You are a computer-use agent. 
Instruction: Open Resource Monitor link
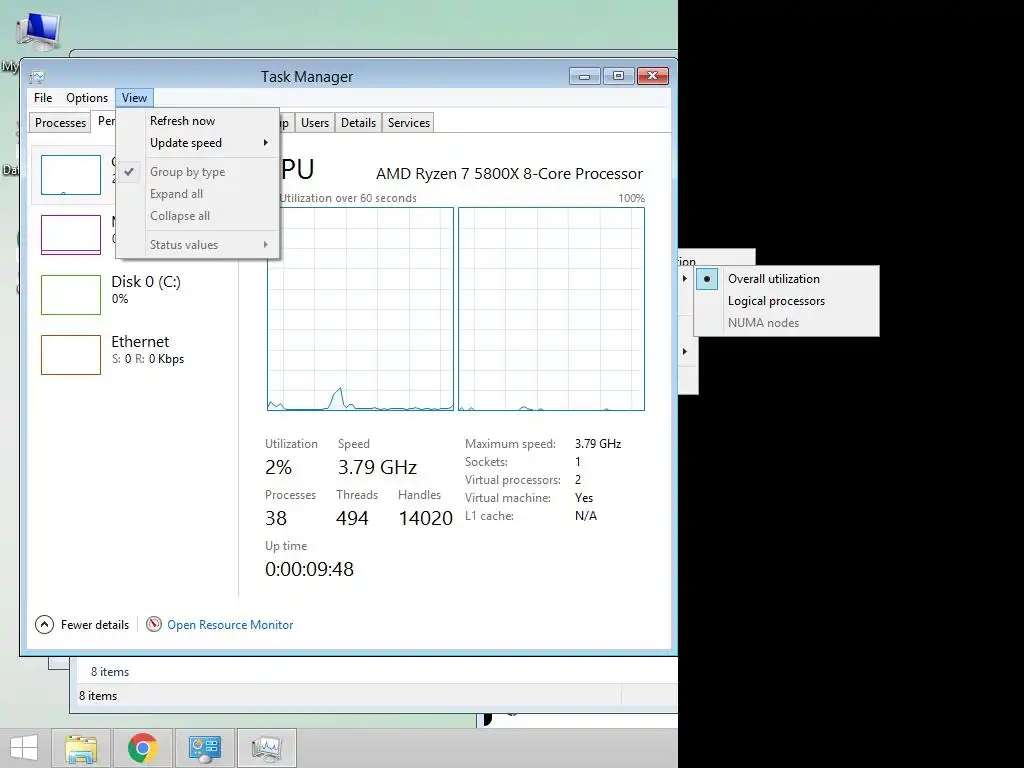230,625
